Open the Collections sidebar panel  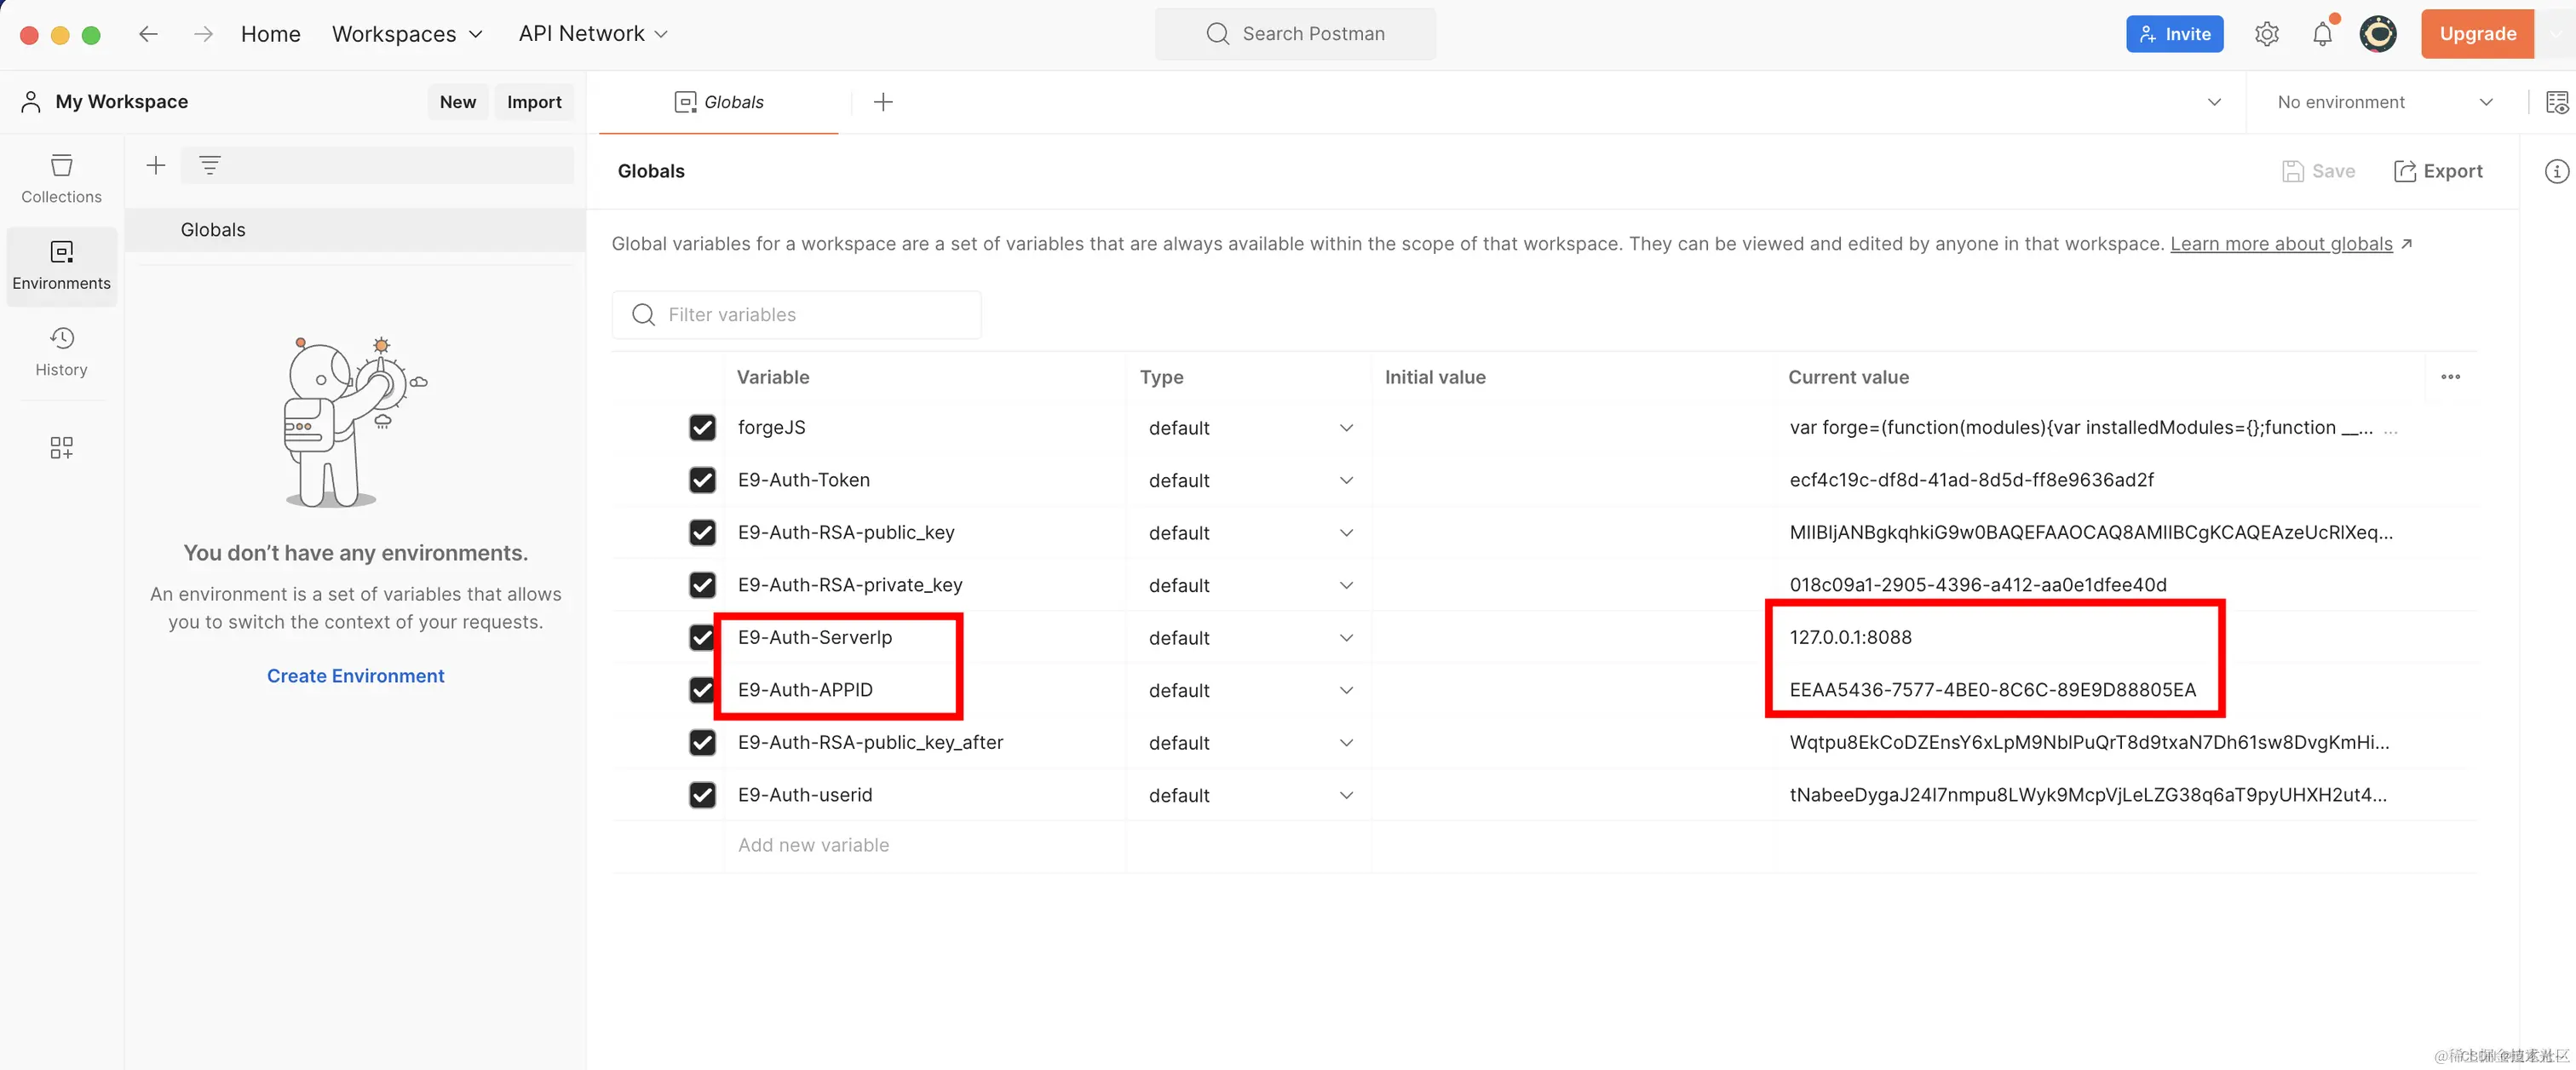point(61,178)
